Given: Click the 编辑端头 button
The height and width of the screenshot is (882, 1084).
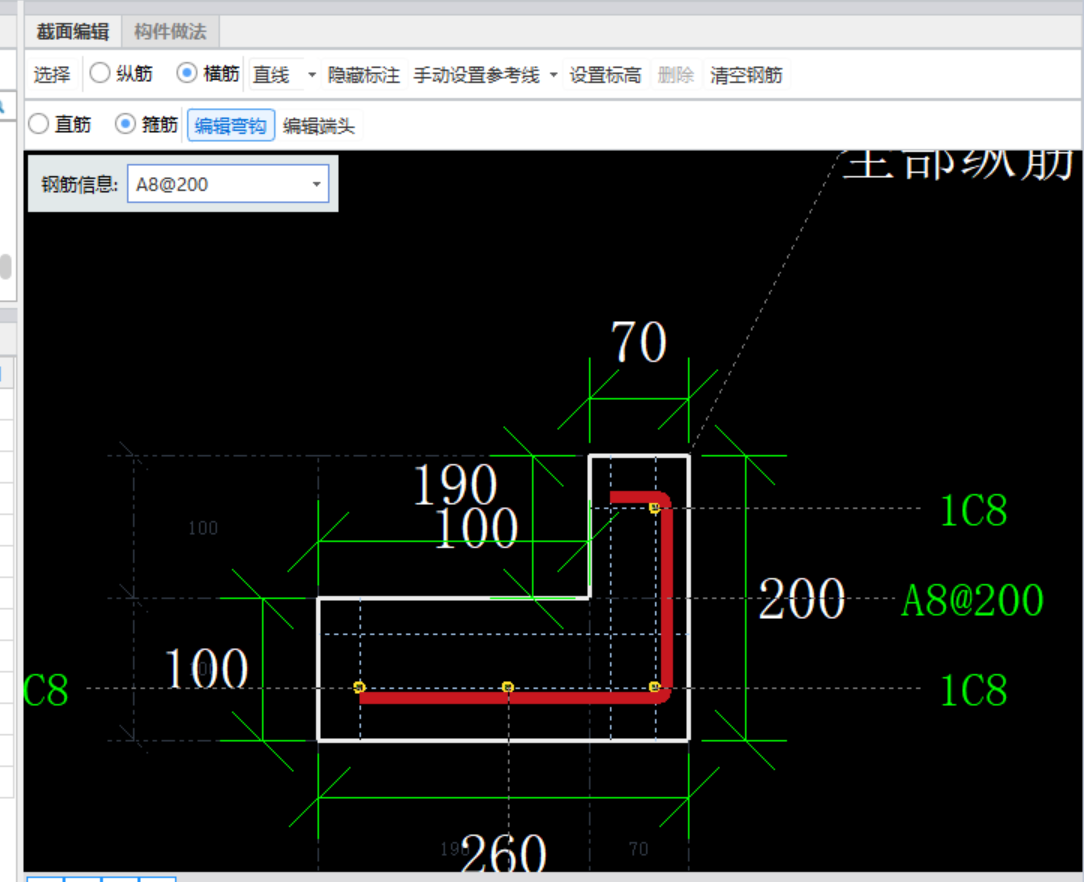Looking at the screenshot, I should [x=319, y=126].
